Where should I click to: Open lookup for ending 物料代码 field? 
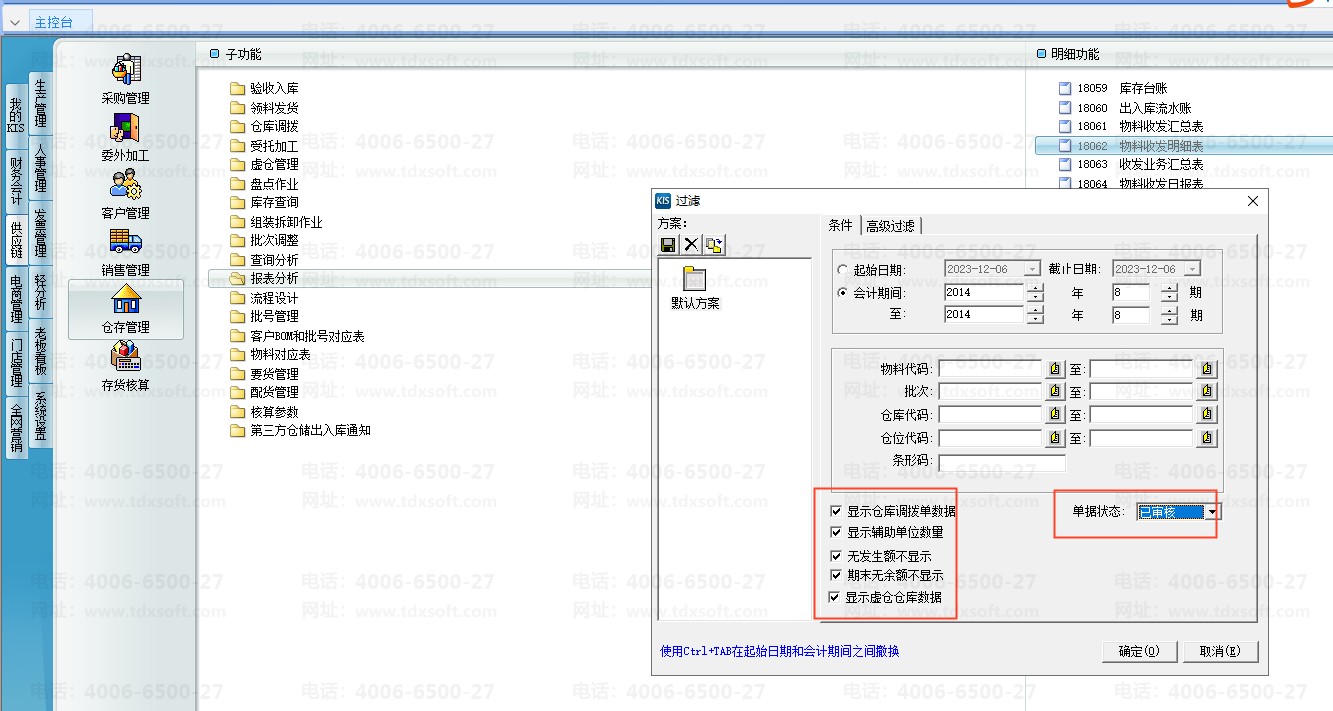(1207, 369)
